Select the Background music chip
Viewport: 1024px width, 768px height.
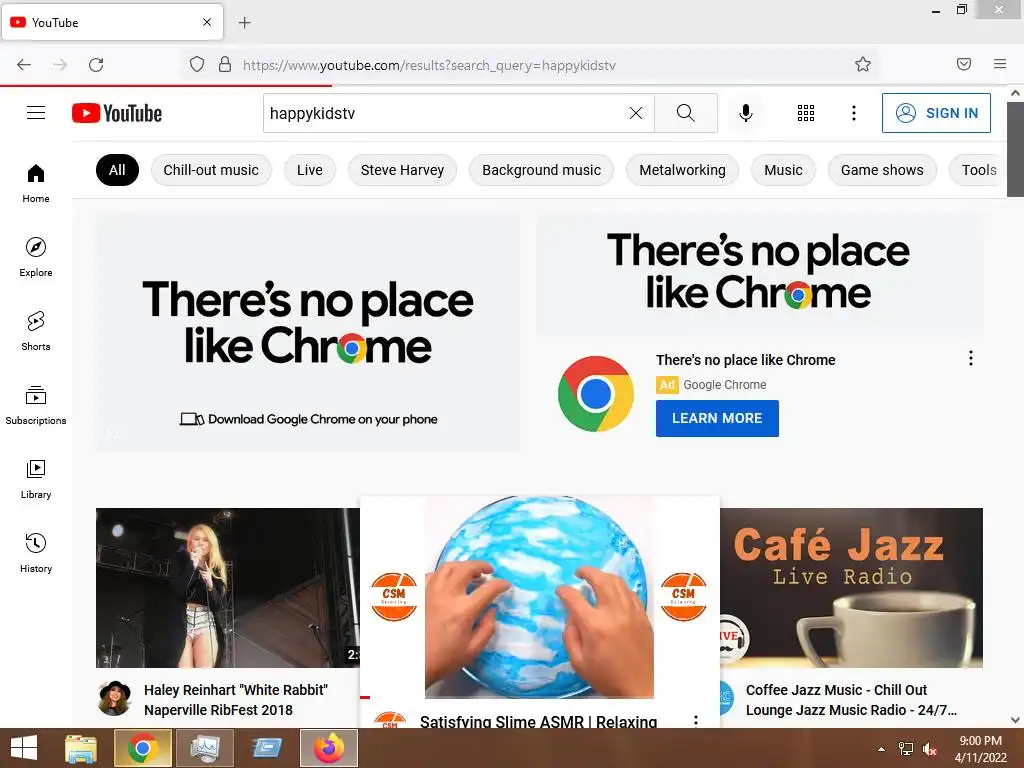coord(541,170)
